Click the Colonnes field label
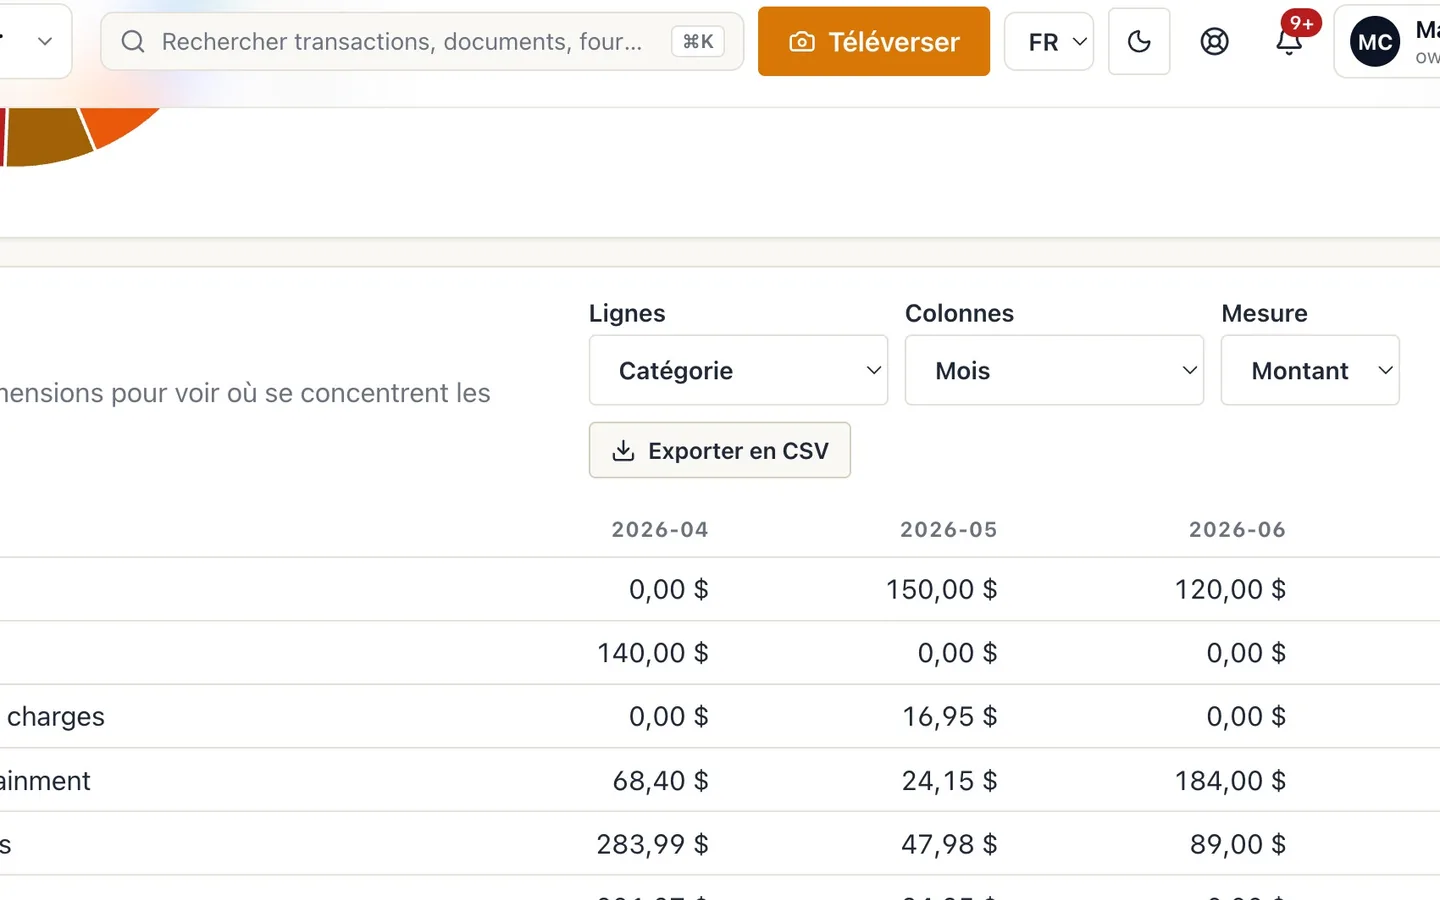This screenshot has width=1440, height=900. tap(959, 313)
